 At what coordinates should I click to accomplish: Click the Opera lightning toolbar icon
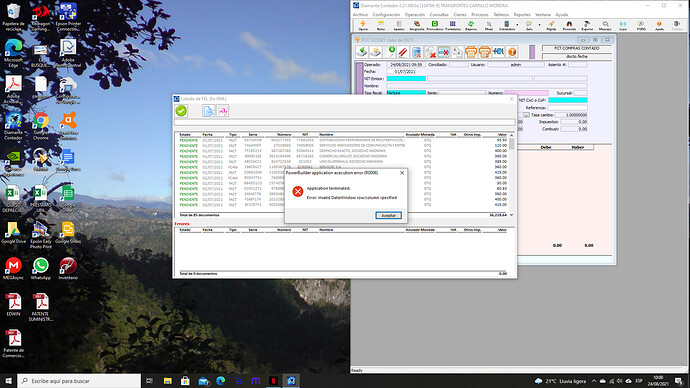[363, 26]
